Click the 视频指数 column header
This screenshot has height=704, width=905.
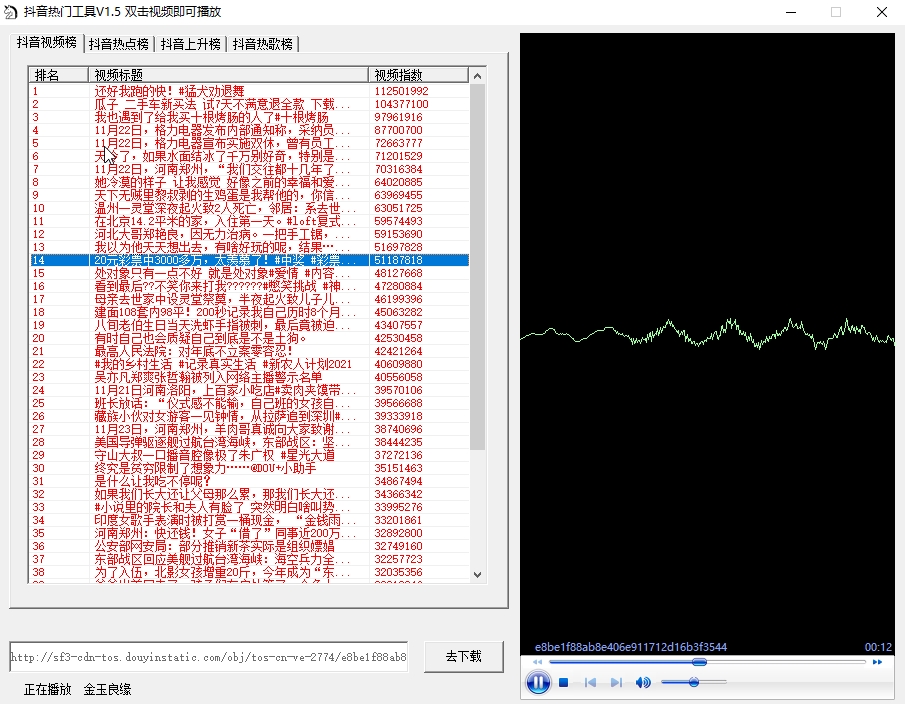coord(418,75)
